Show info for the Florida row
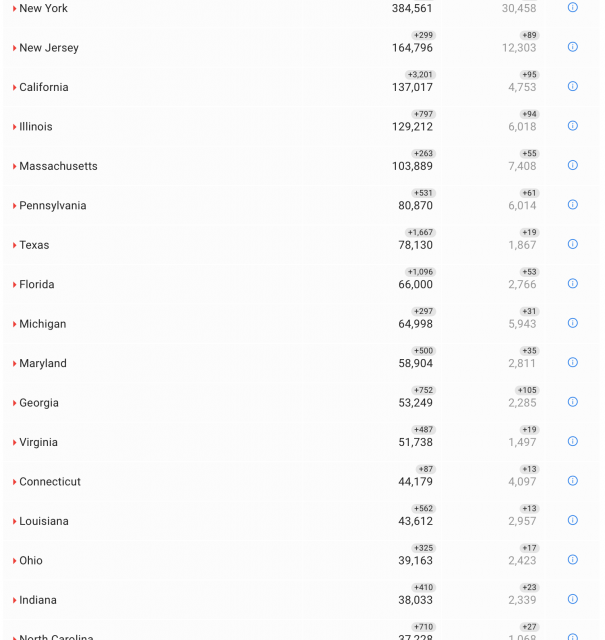Screen dimensions: 605x640 (572, 284)
